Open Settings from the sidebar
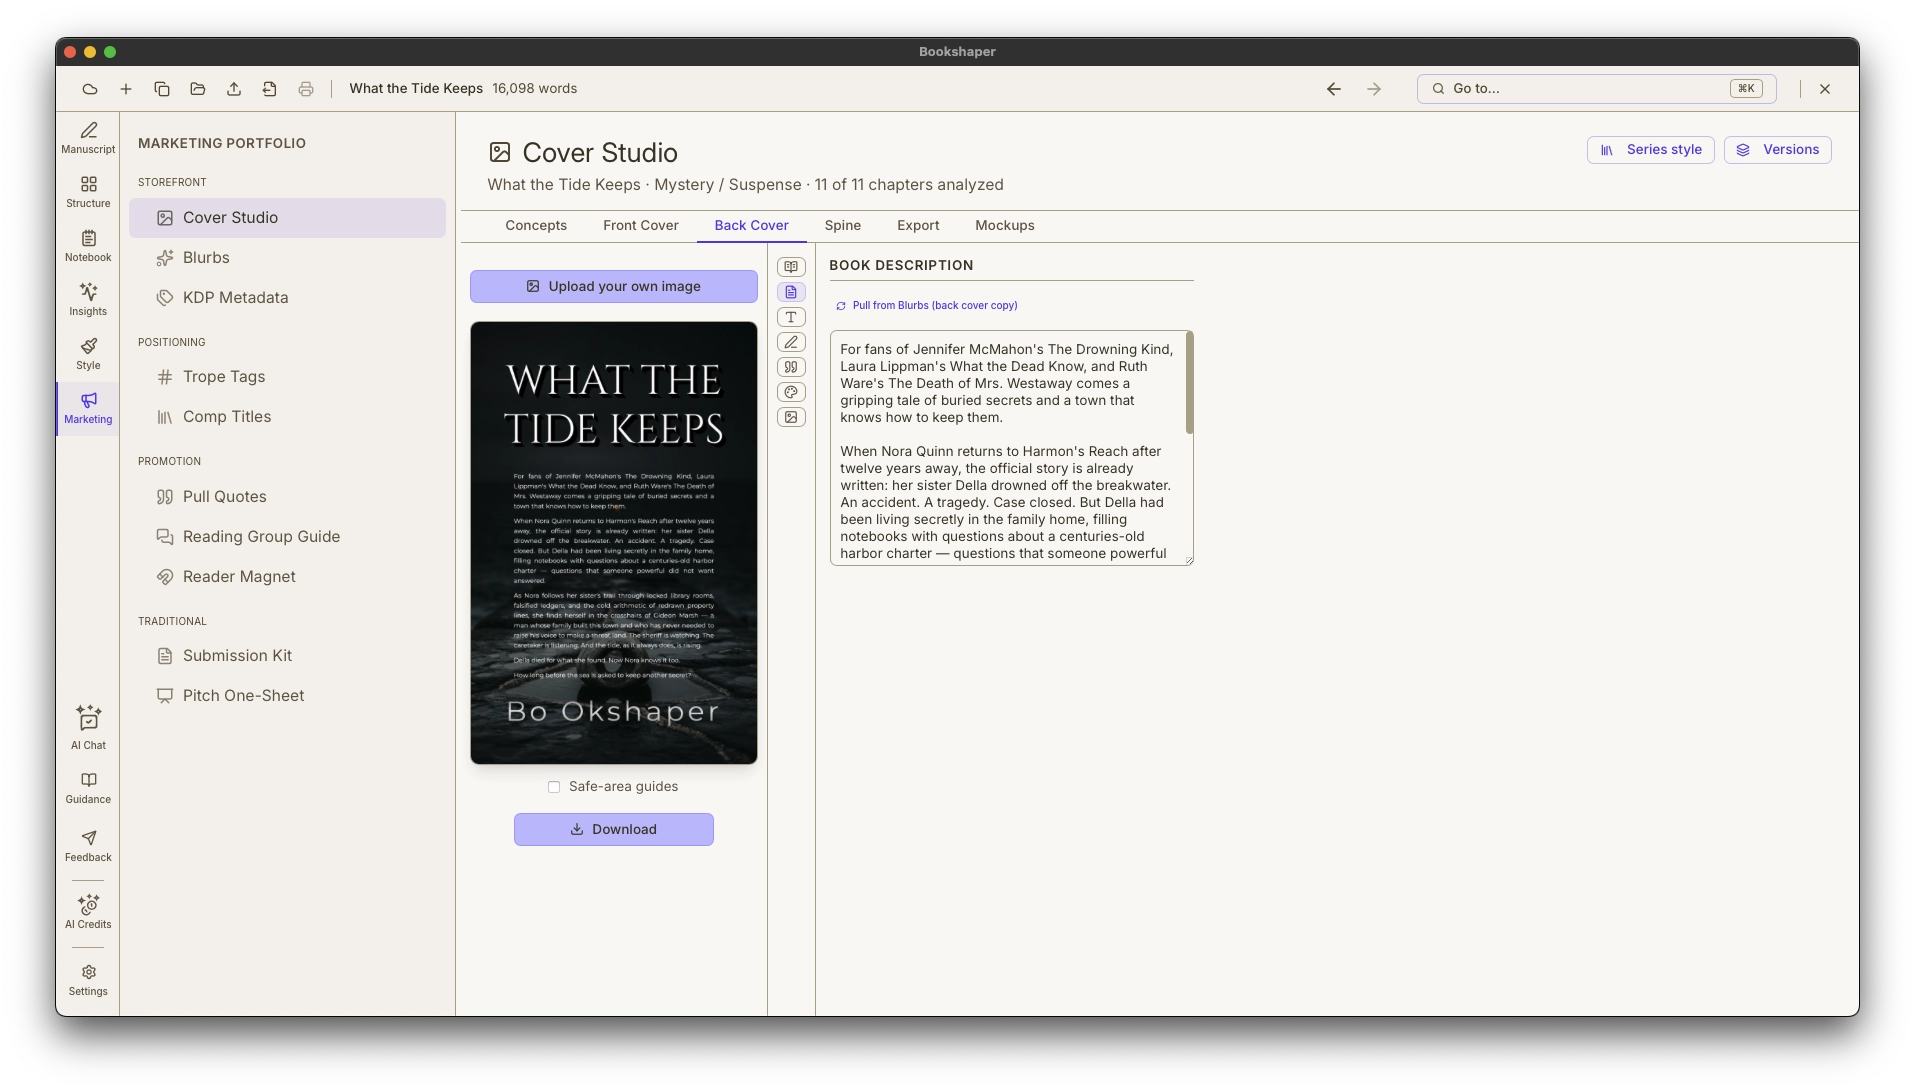 click(x=88, y=980)
